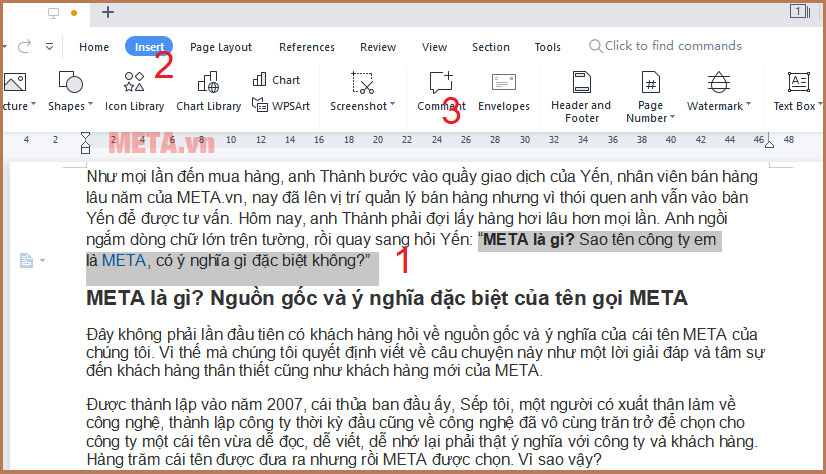Go to the Review tab

click(x=378, y=47)
